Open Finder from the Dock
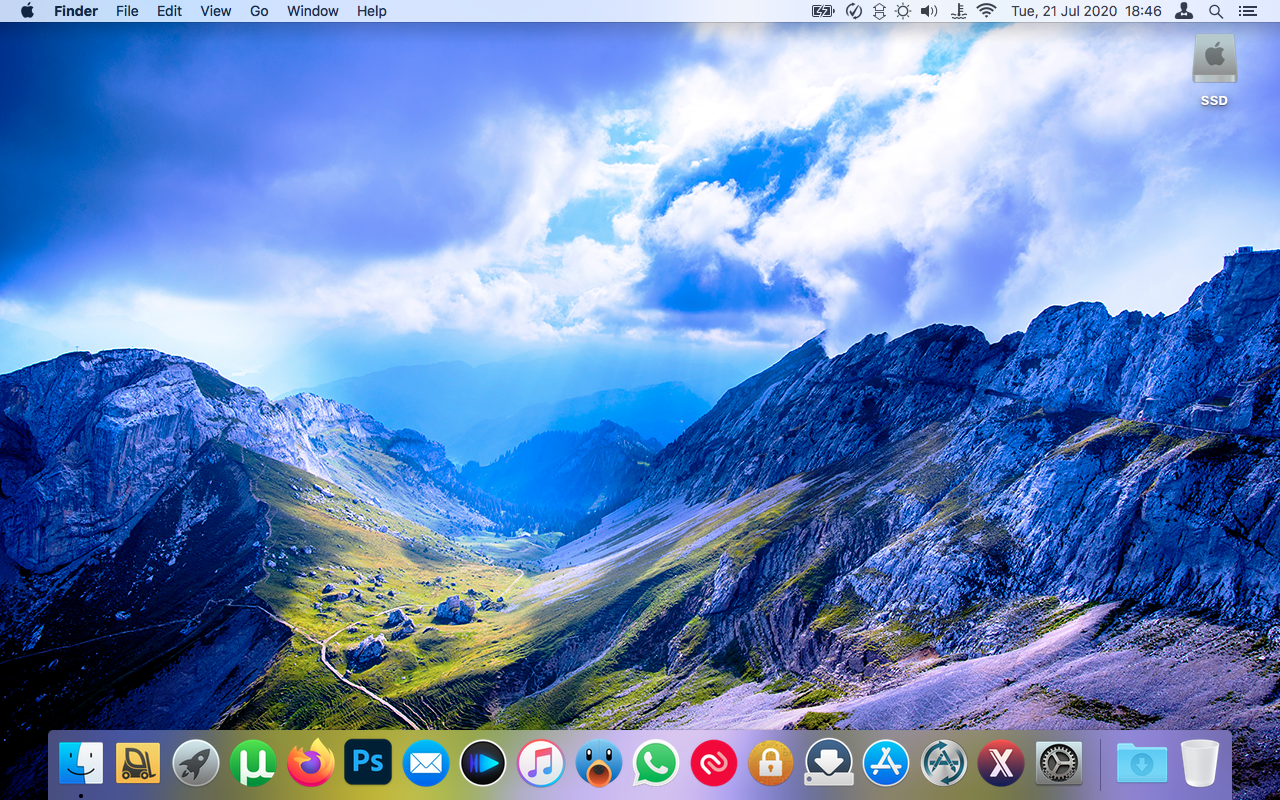This screenshot has height=800, width=1280. point(81,764)
